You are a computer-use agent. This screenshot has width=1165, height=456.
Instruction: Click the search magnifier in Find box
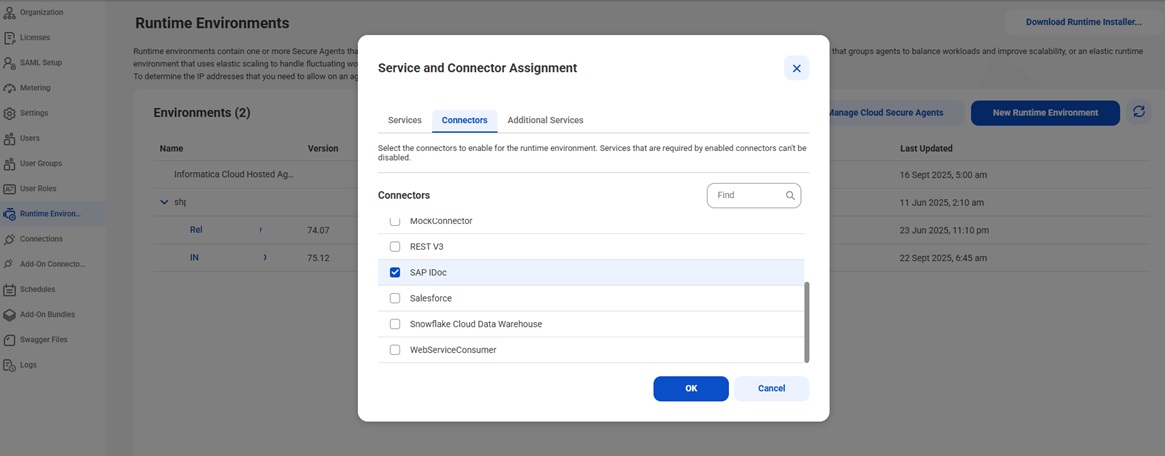click(790, 195)
